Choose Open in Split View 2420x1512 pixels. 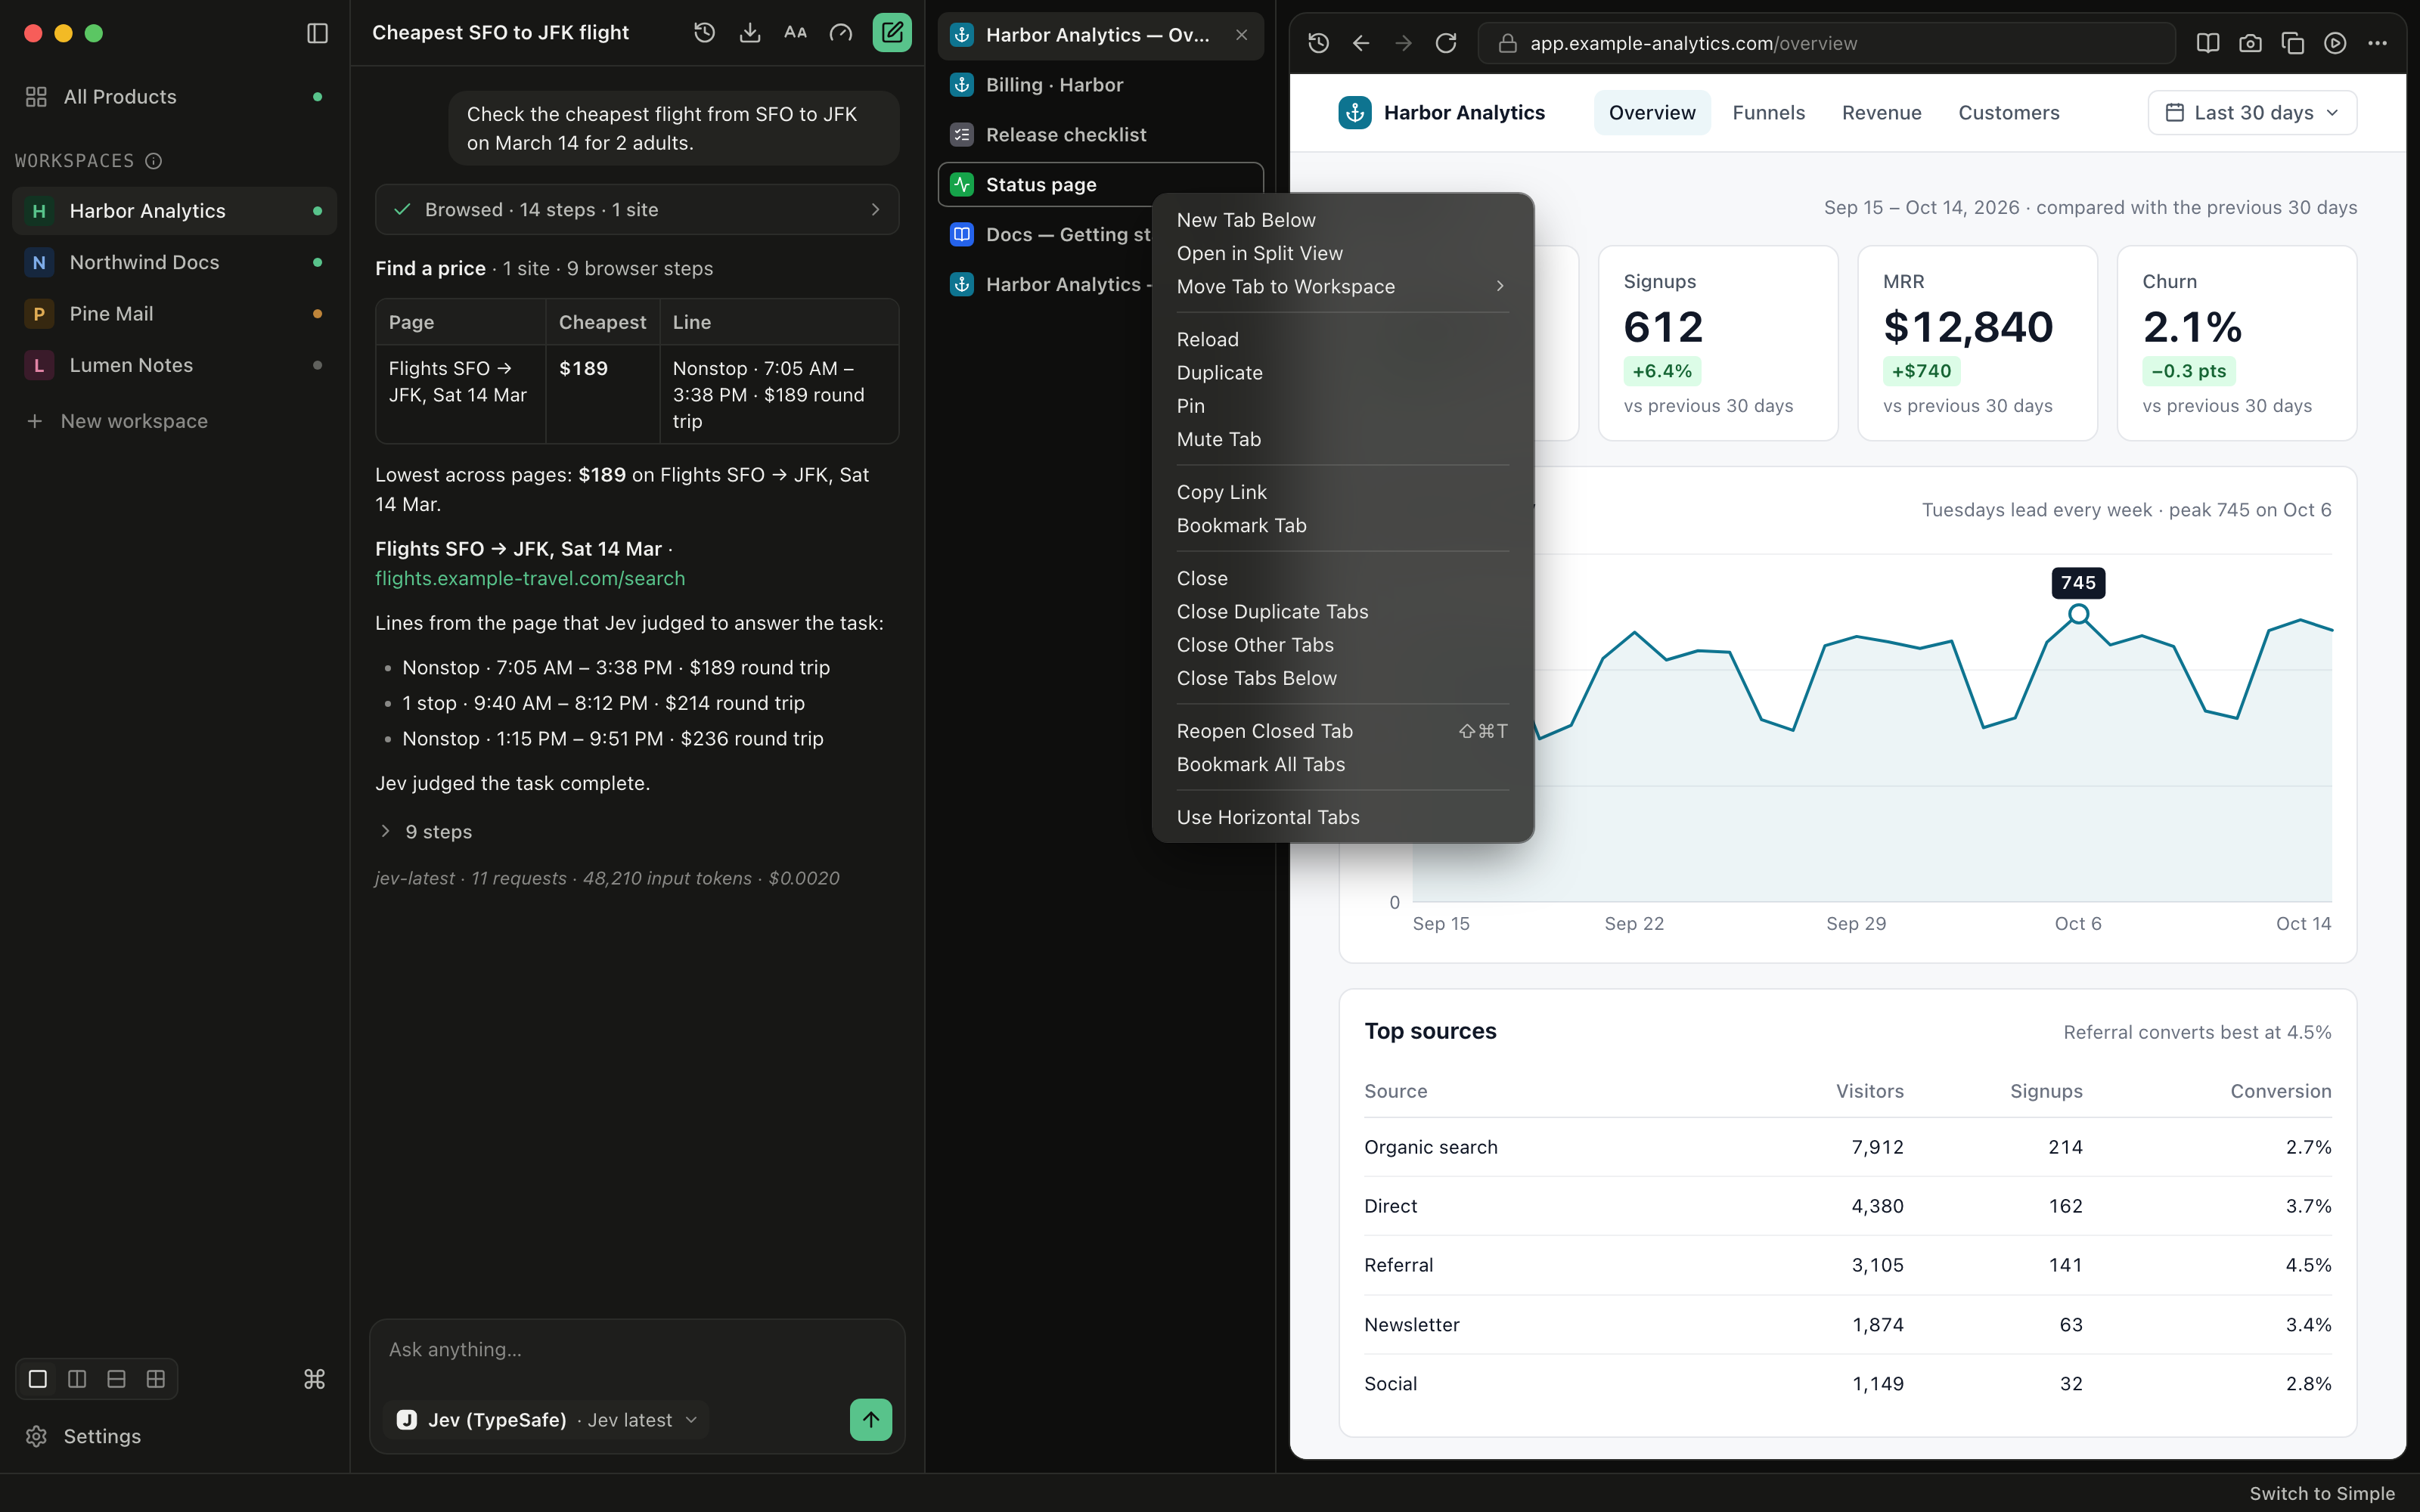coord(1342,253)
